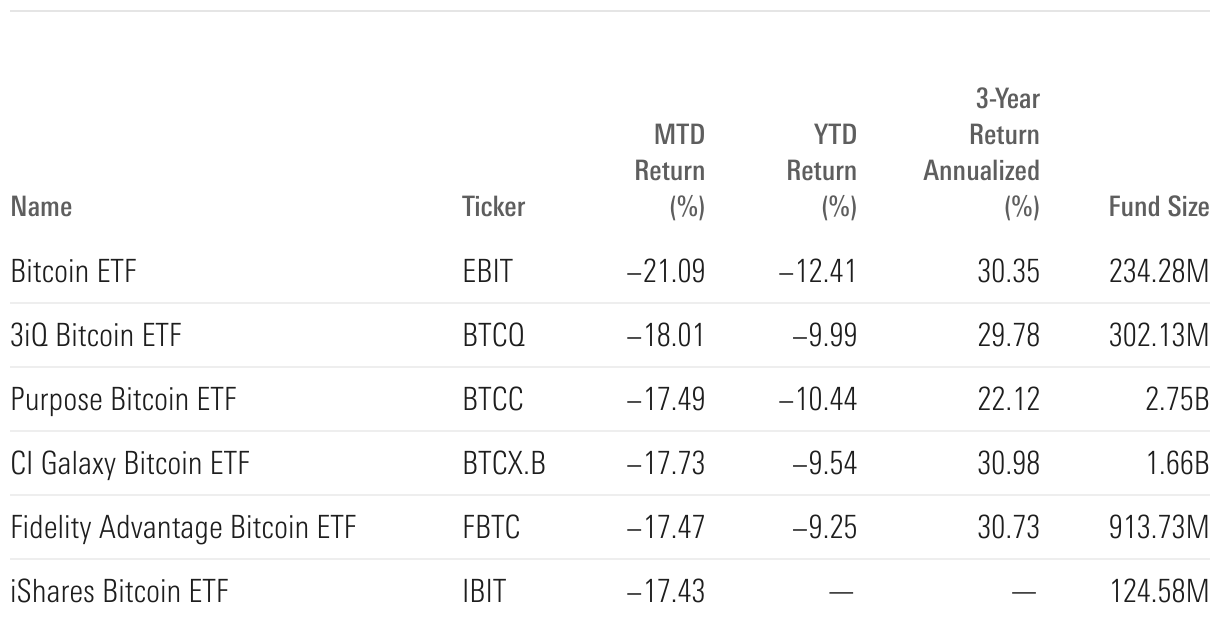Select the MTD Return (%) column header
Viewport: 1220px width, 632px height.
click(669, 171)
